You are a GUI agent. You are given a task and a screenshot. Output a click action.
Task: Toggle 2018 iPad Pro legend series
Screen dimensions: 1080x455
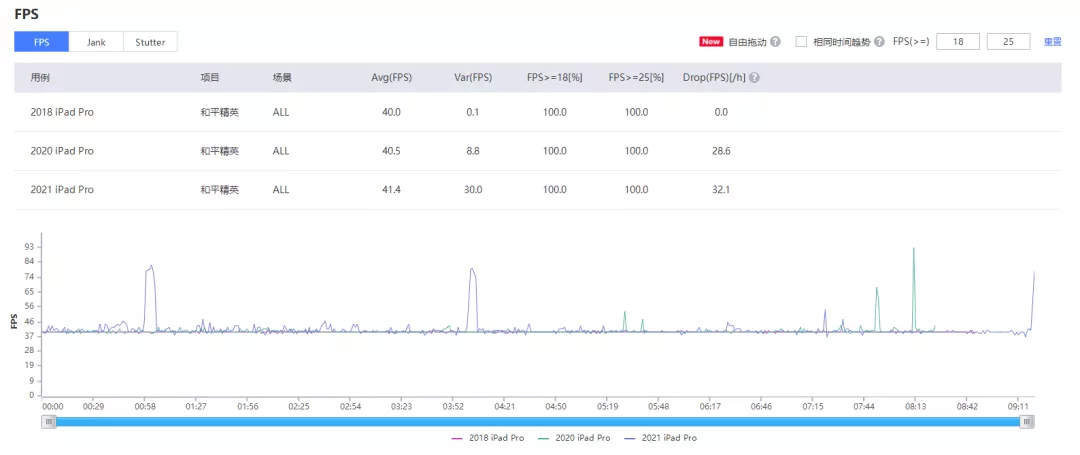pos(488,438)
